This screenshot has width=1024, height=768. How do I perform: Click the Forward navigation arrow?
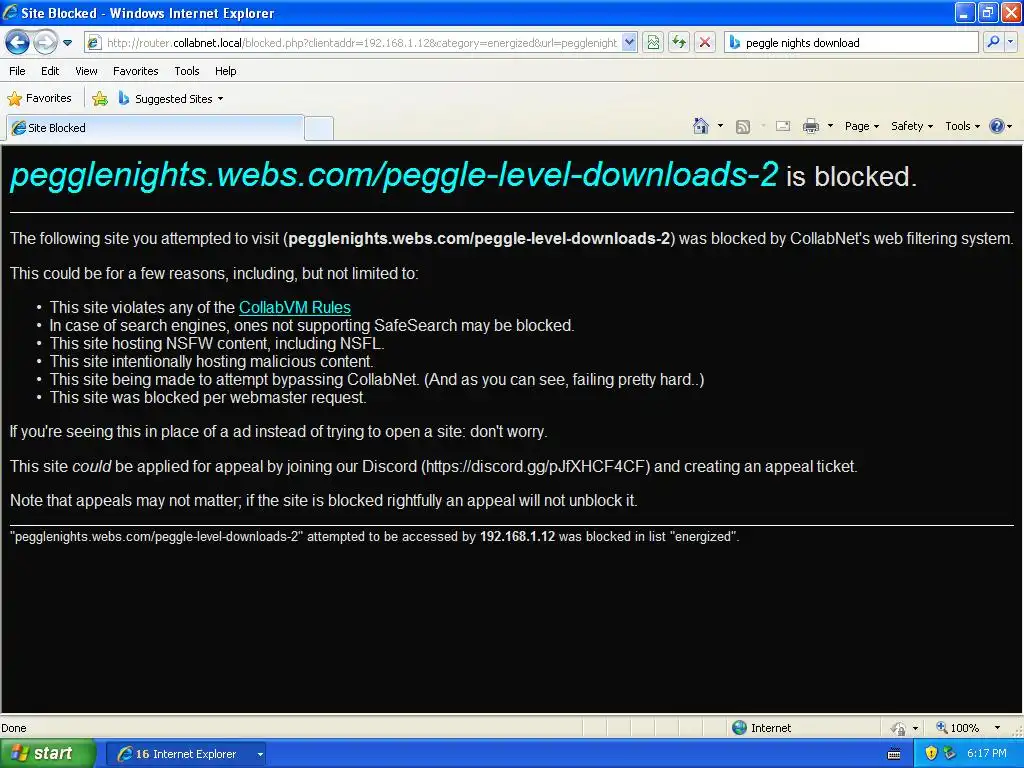coord(45,43)
